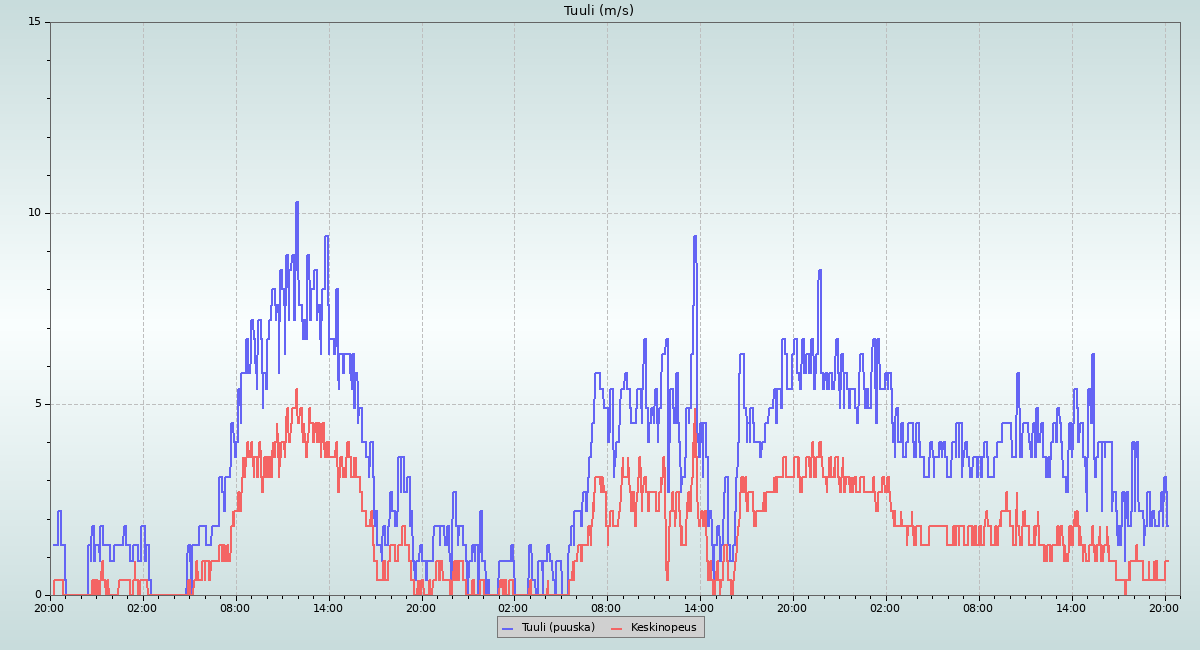Click the highest red Keskinopeus peak

(x=297, y=390)
